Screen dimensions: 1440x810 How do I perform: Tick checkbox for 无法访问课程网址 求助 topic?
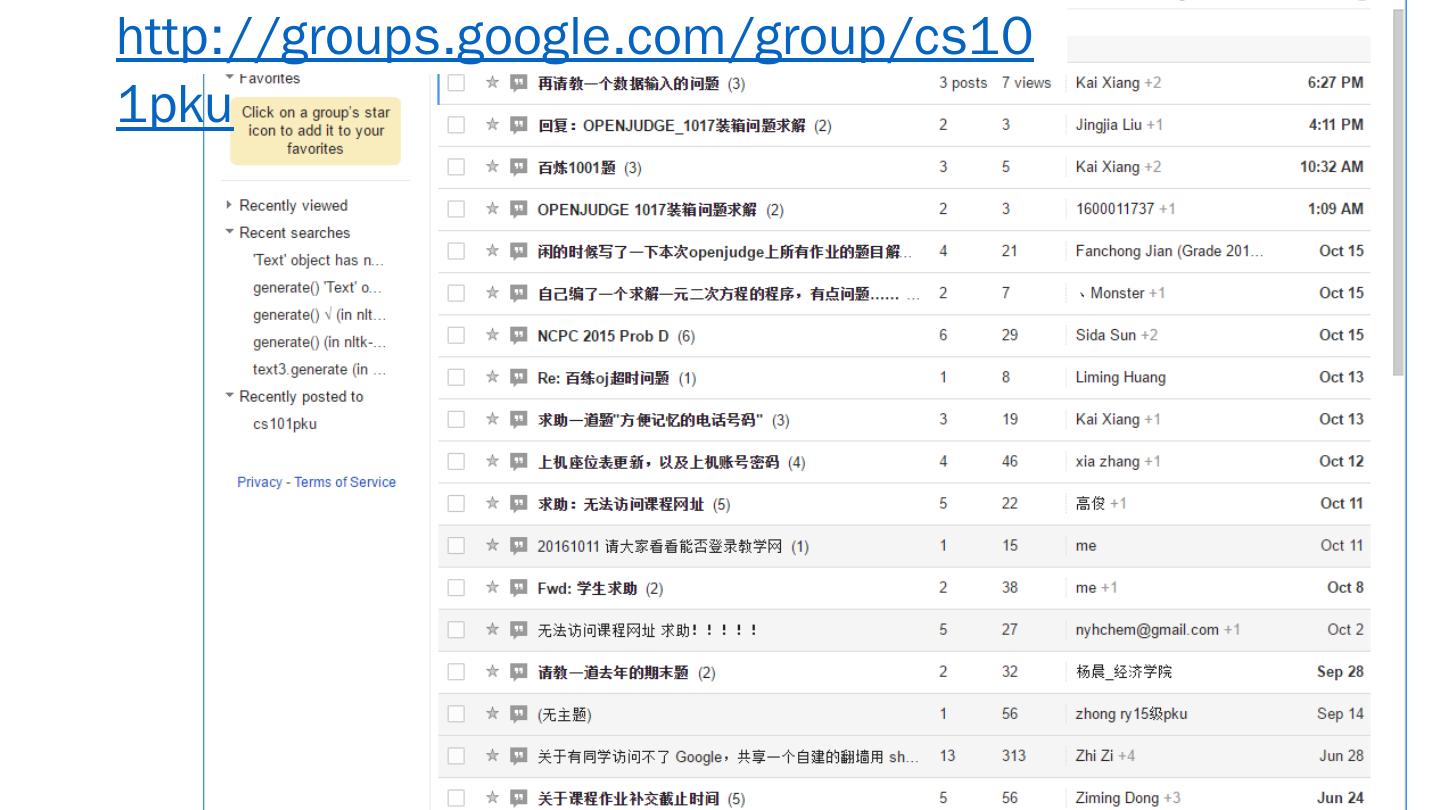(x=456, y=630)
